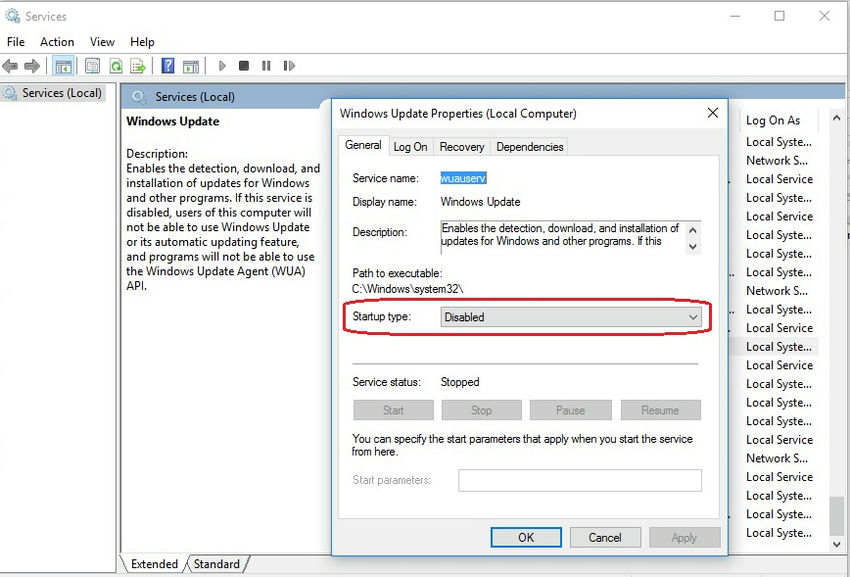Click the Export List toolbar icon

[138, 66]
